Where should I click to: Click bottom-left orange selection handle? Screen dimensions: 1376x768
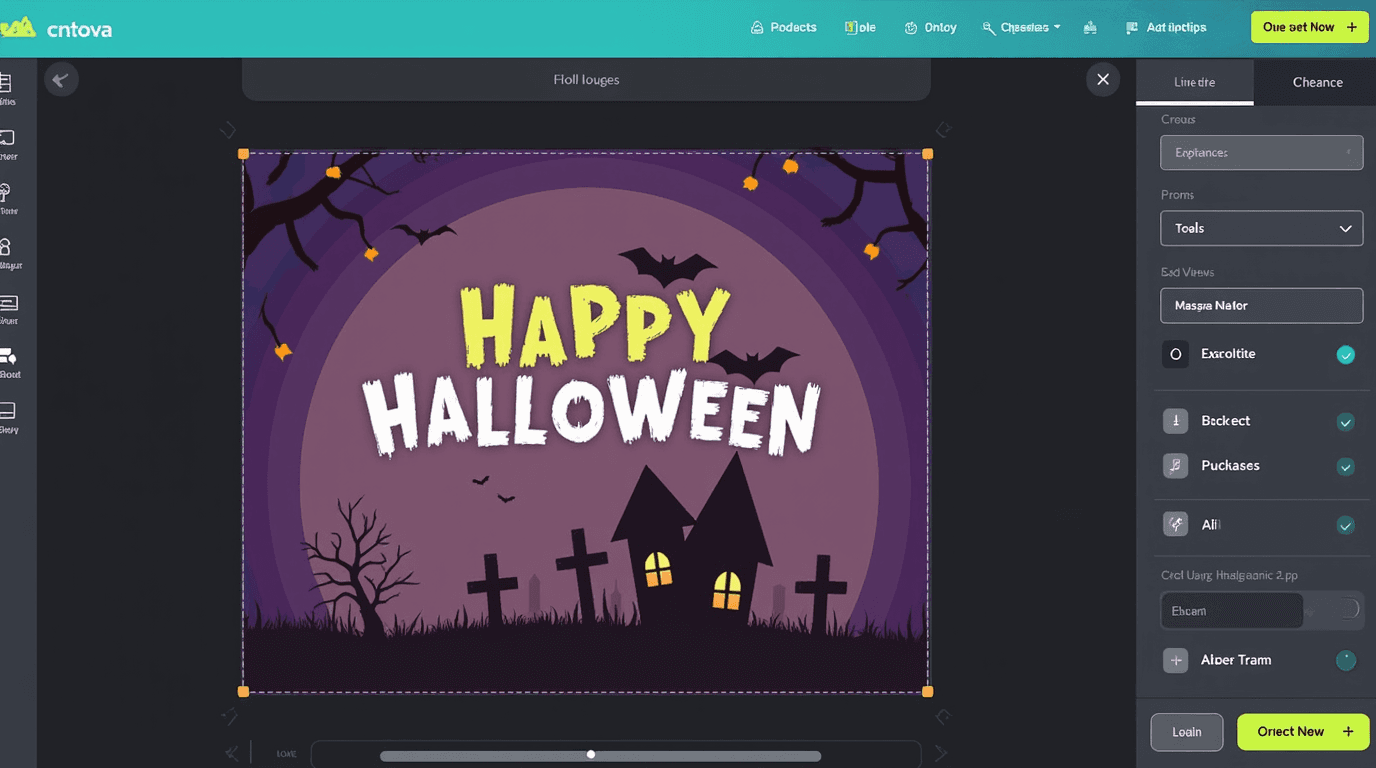243,692
